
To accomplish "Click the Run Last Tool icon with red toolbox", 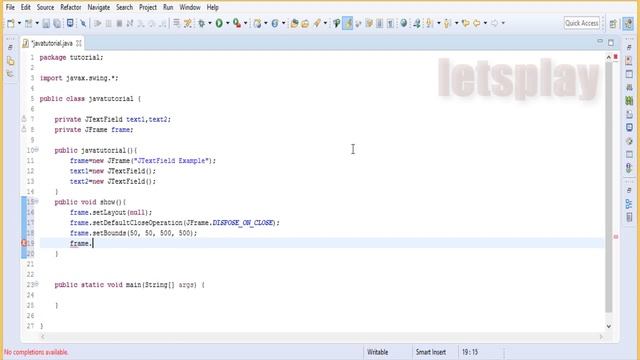I will (237, 23).
